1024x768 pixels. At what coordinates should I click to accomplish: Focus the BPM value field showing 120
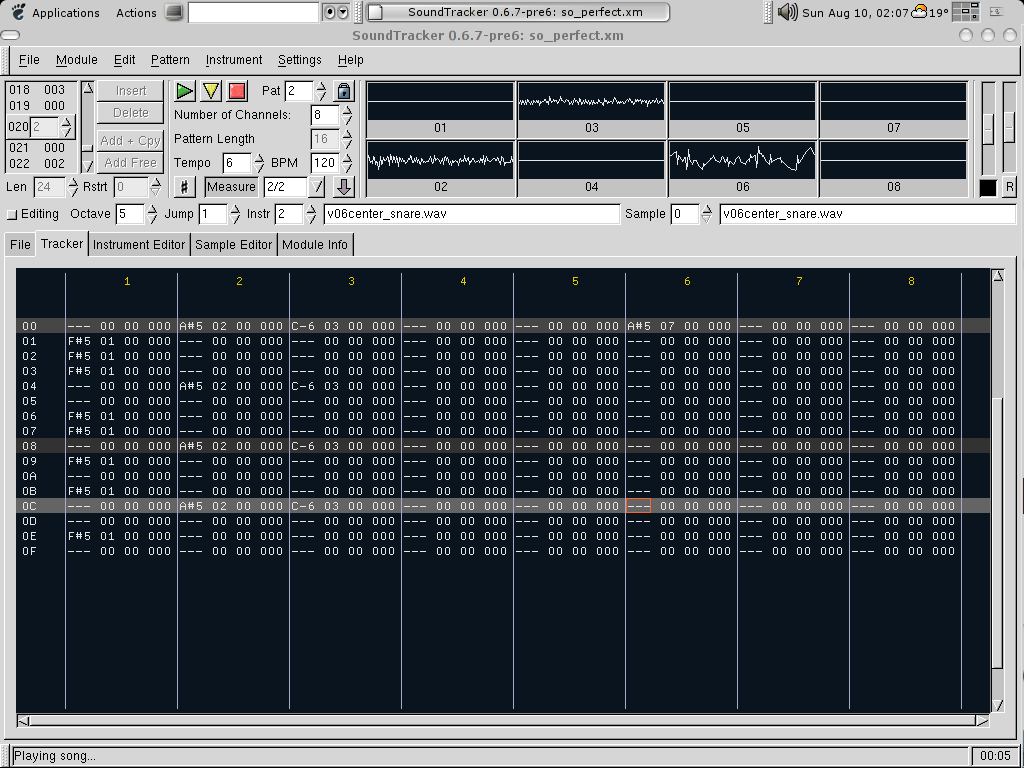click(324, 163)
